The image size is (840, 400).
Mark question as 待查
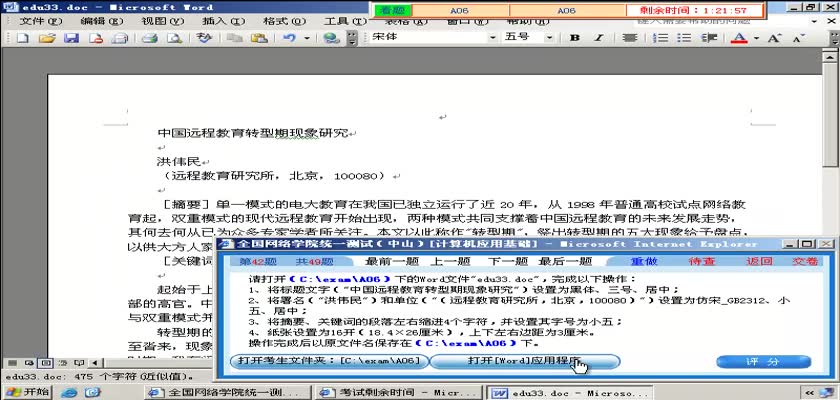tap(701, 261)
